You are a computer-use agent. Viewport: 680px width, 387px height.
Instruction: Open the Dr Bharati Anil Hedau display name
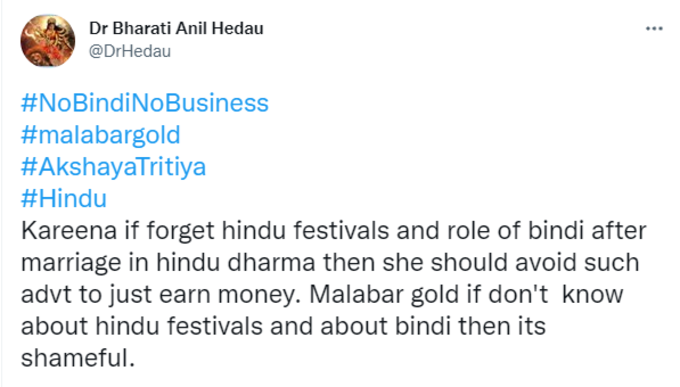176,29
